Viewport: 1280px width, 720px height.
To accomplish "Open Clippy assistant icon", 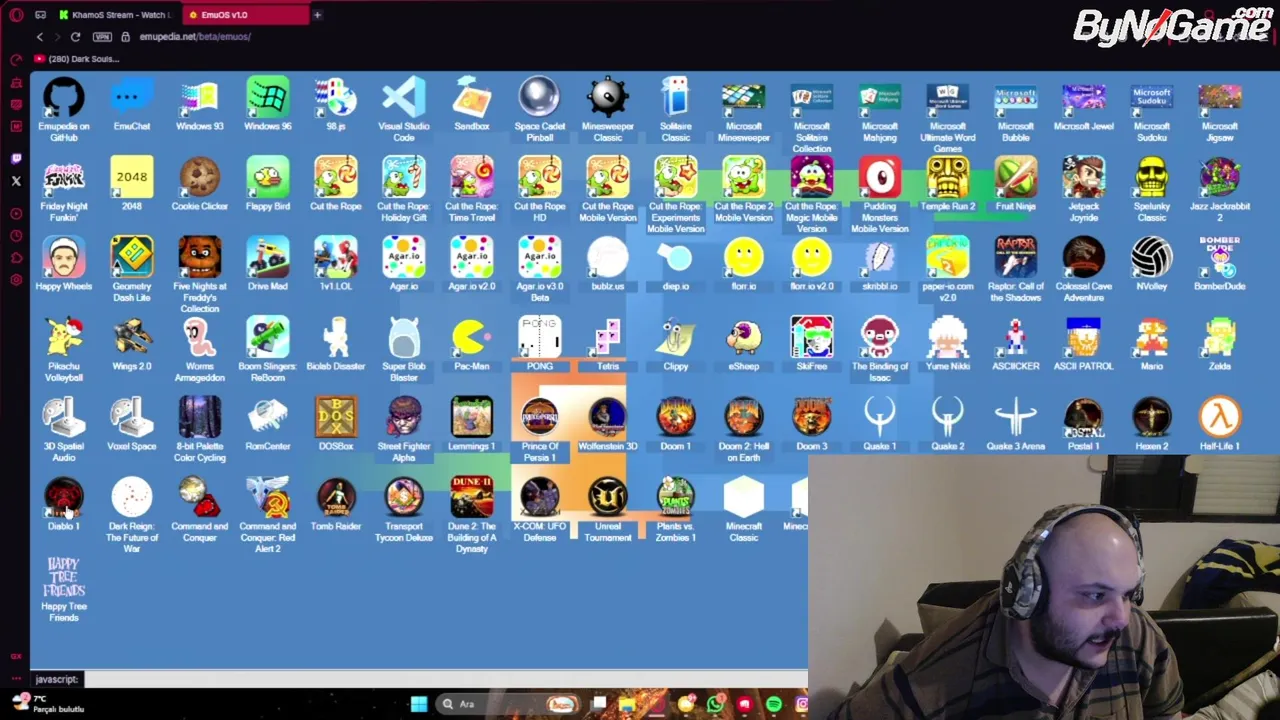I will pyautogui.click(x=676, y=344).
